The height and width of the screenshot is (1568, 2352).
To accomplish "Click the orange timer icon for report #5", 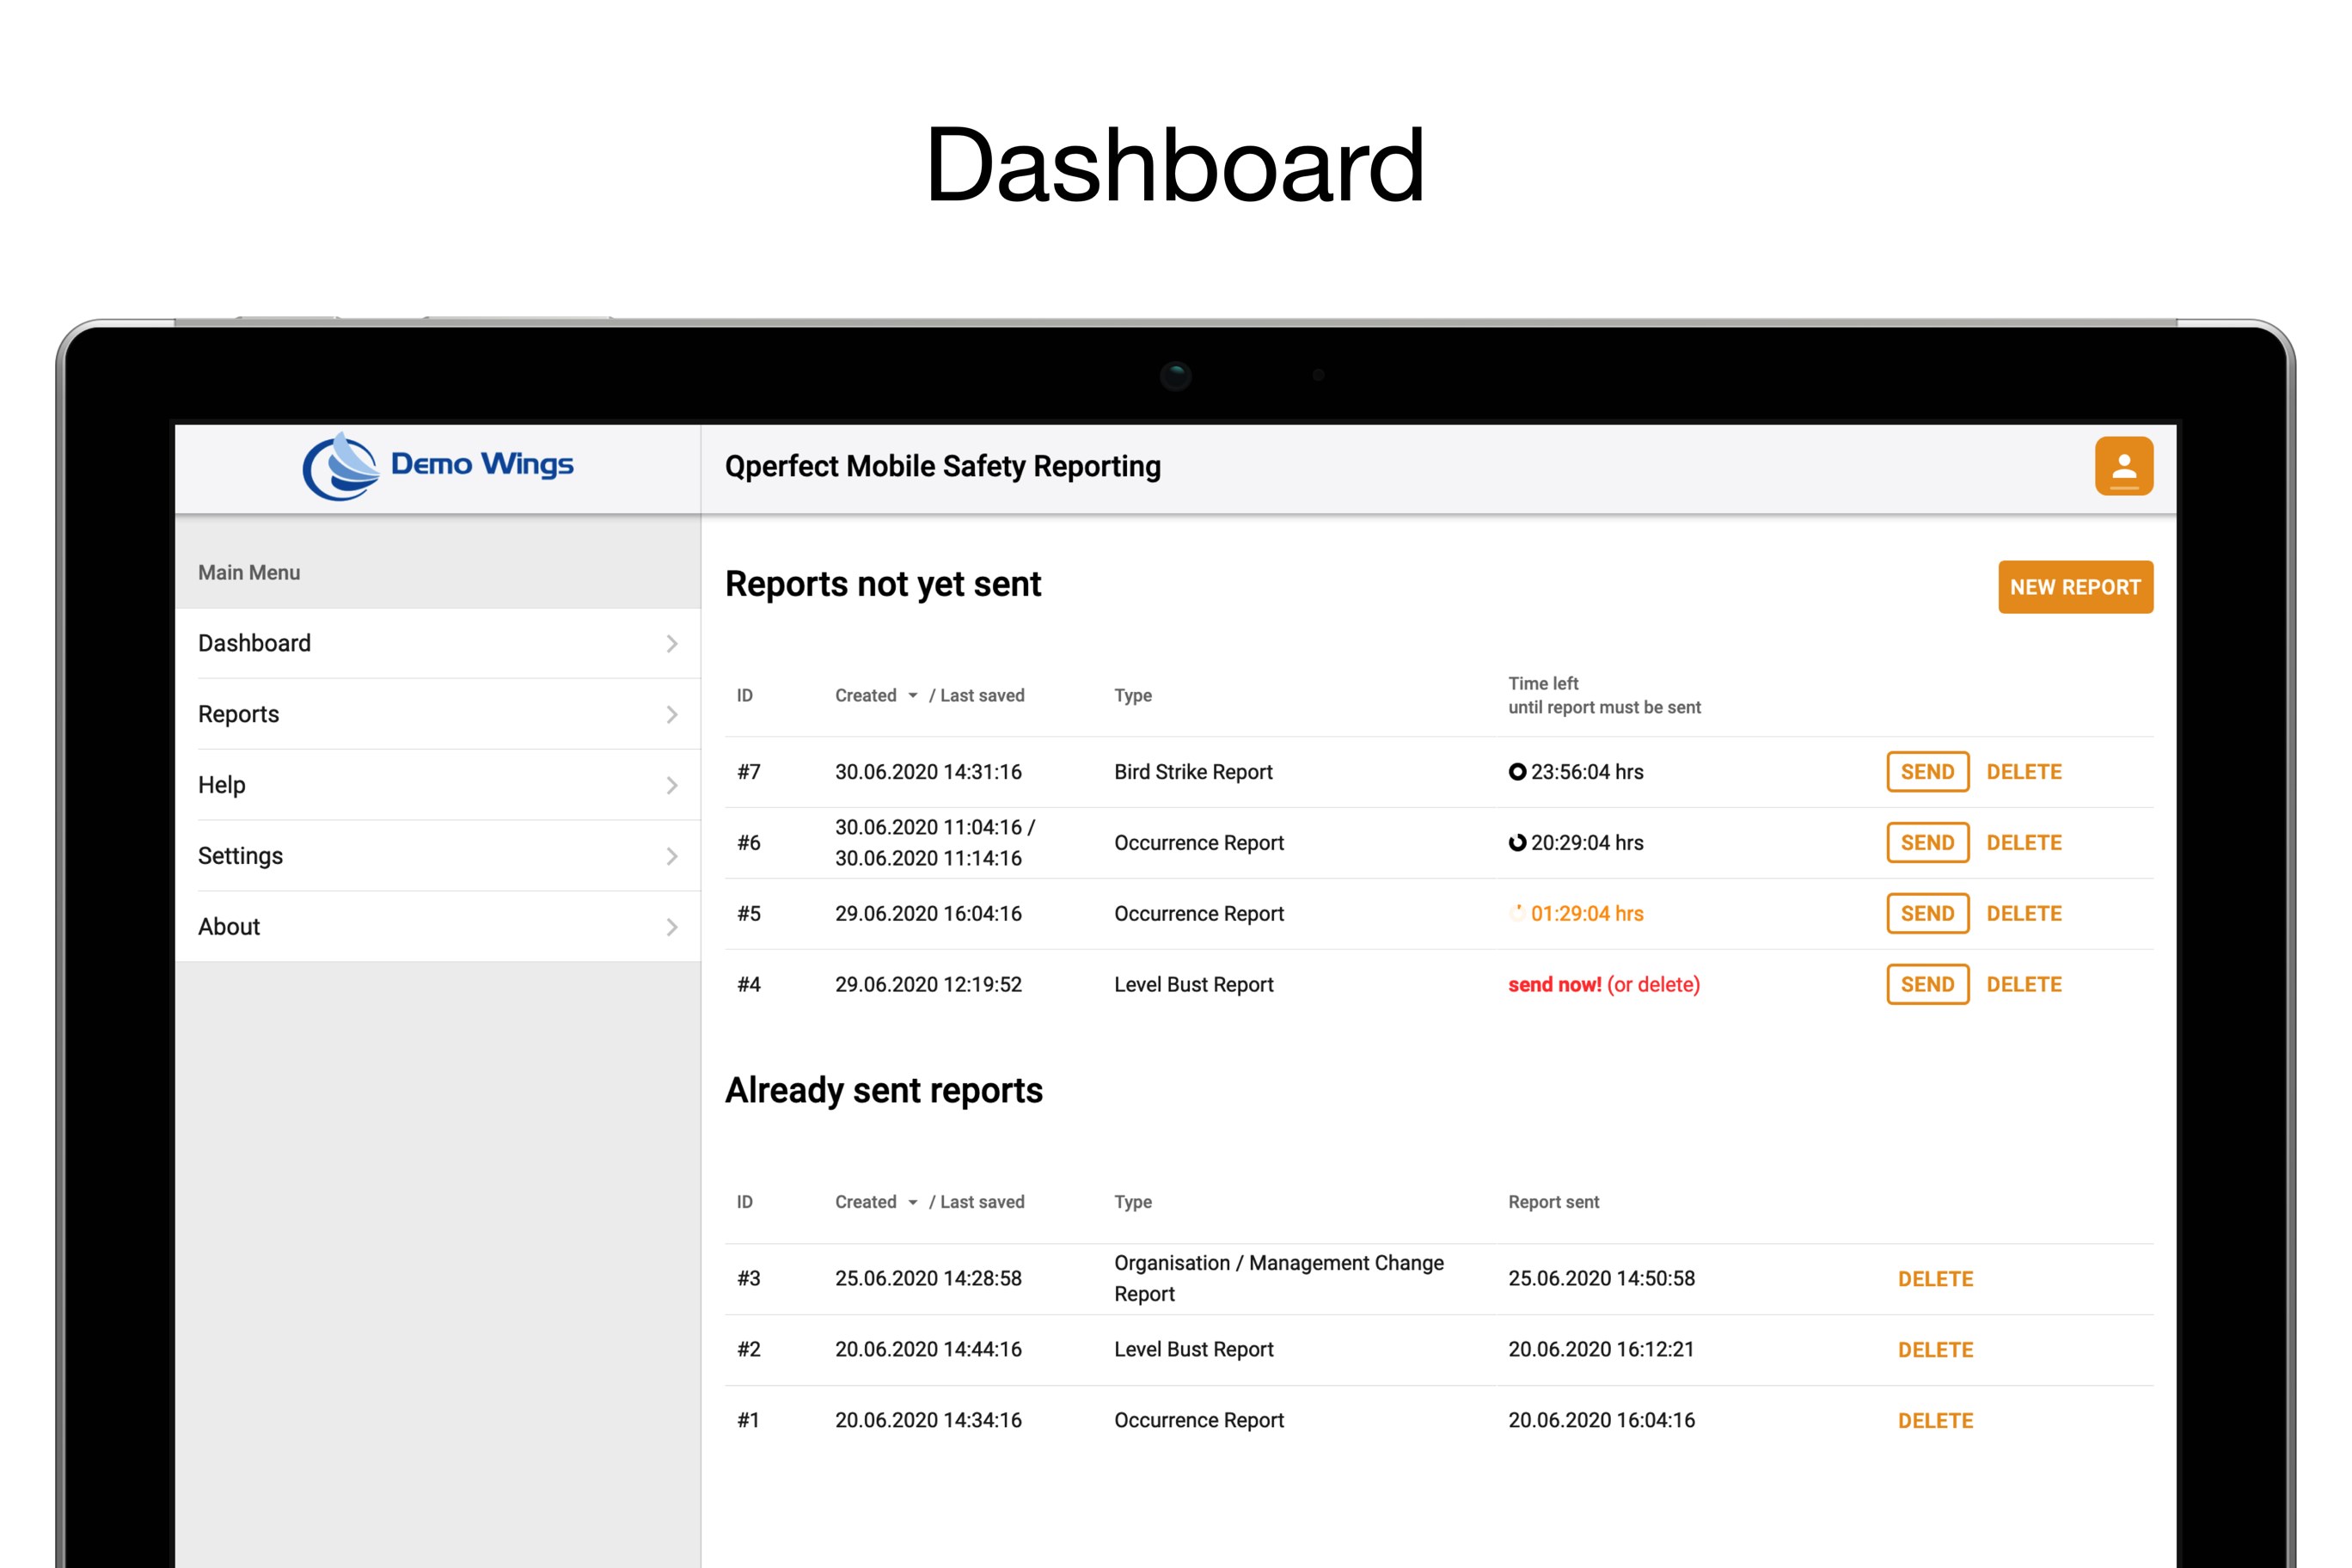I will click(1517, 913).
